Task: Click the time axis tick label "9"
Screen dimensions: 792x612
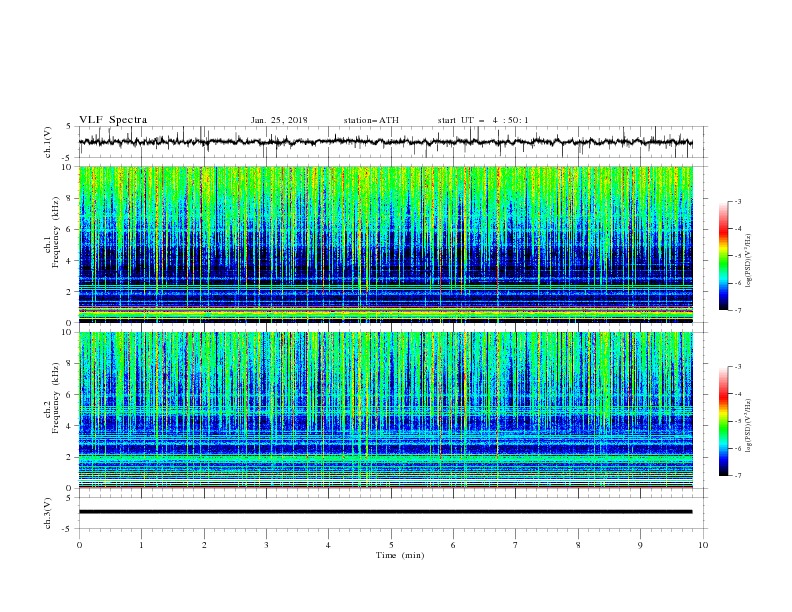Action: [x=640, y=545]
